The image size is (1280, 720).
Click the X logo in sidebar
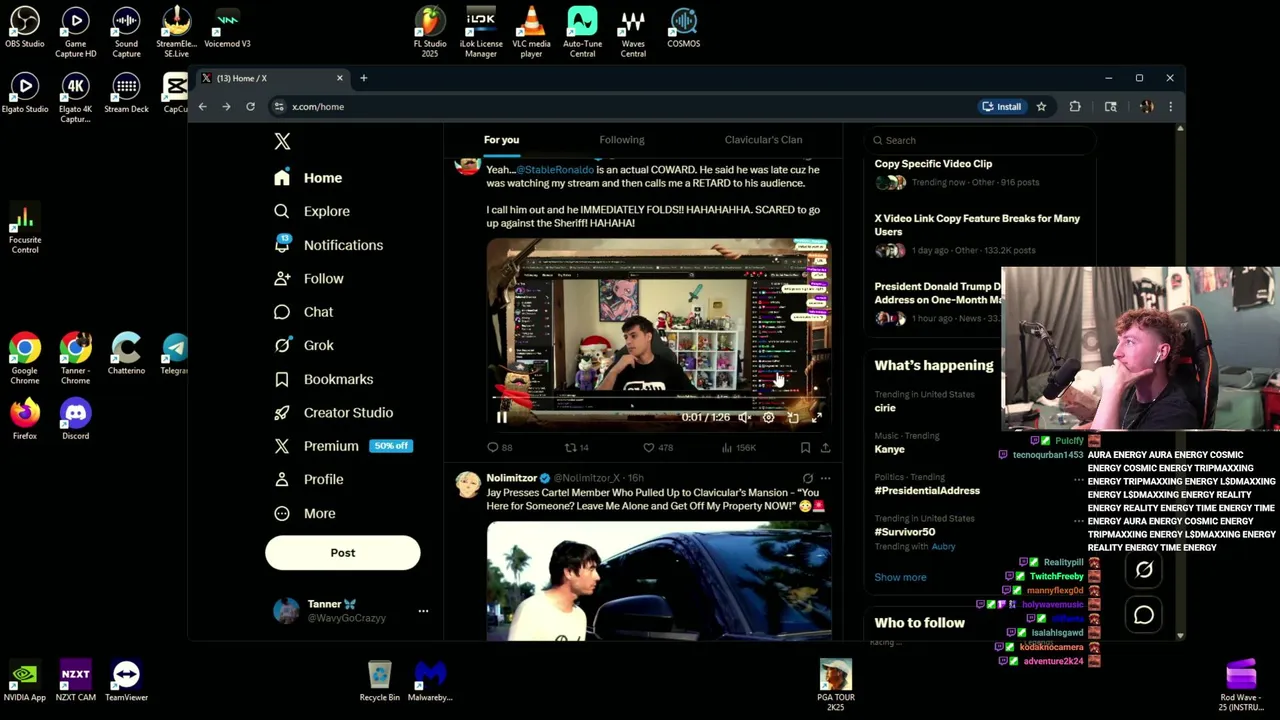pyautogui.click(x=282, y=142)
